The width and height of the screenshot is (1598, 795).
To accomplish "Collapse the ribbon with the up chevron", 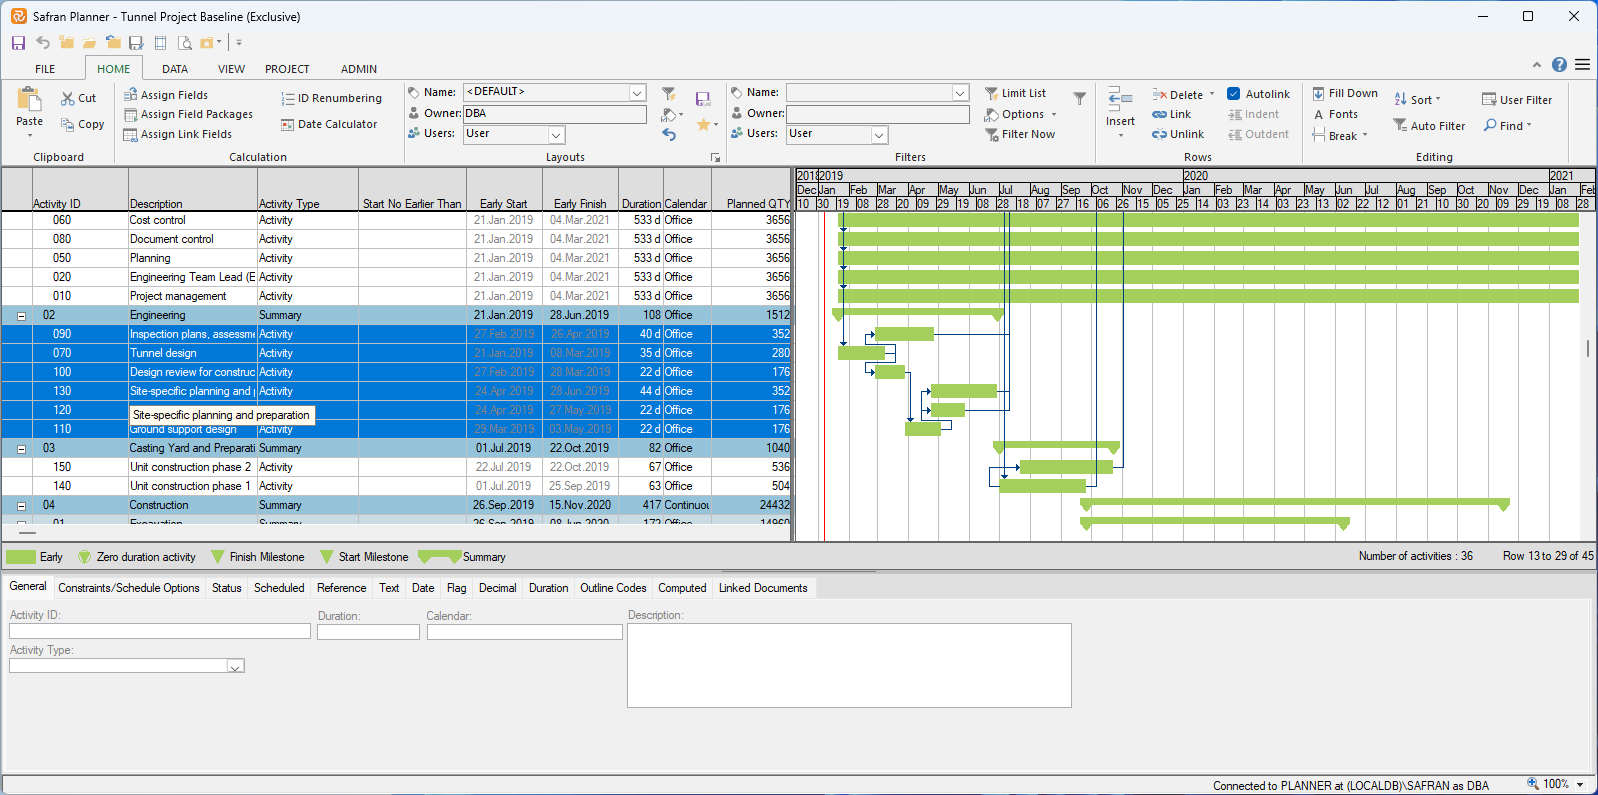I will pyautogui.click(x=1537, y=65).
